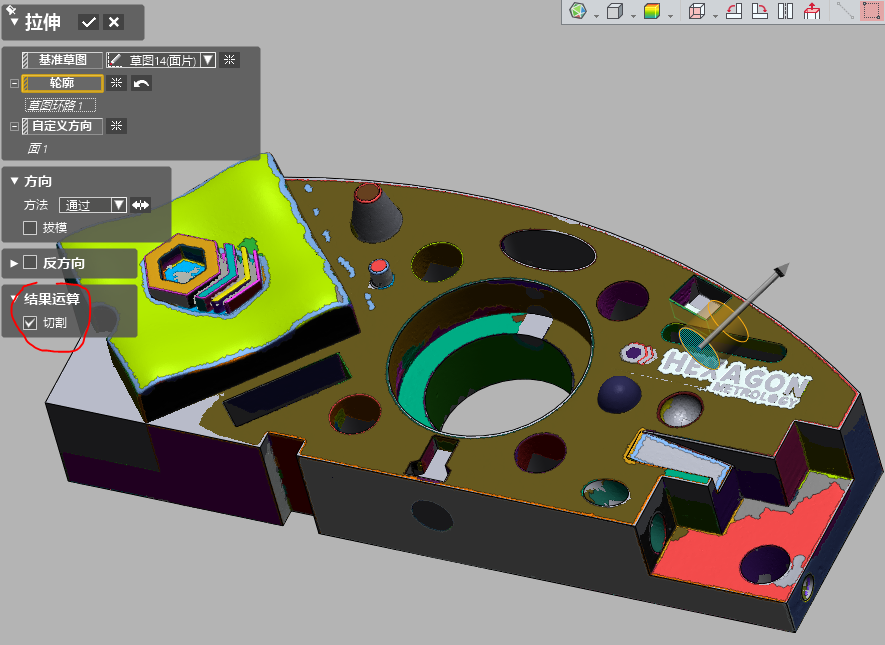Open the 方法 method dropdown
Viewport: 885px width, 645px height.
pyautogui.click(x=119, y=205)
